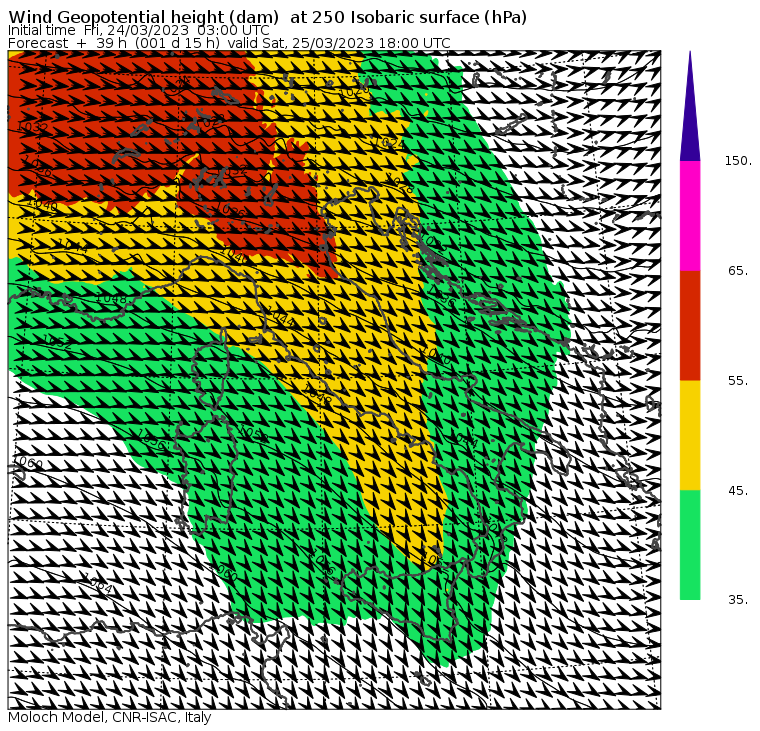Click the legend value label 35.

739,600
